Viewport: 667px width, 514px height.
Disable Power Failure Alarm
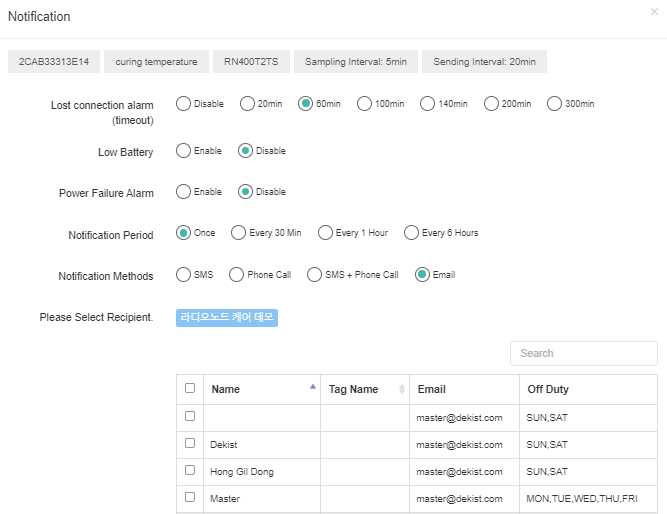(245, 191)
